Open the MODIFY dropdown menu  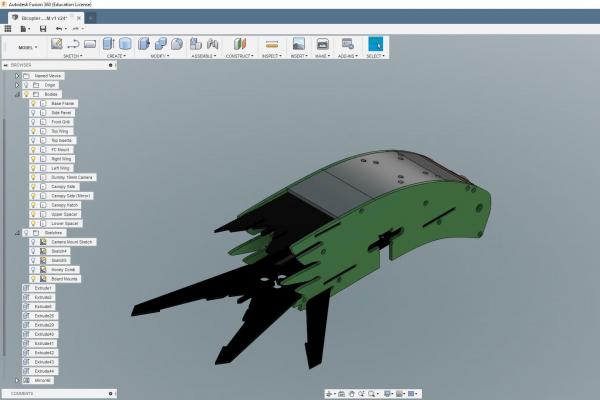click(x=160, y=56)
